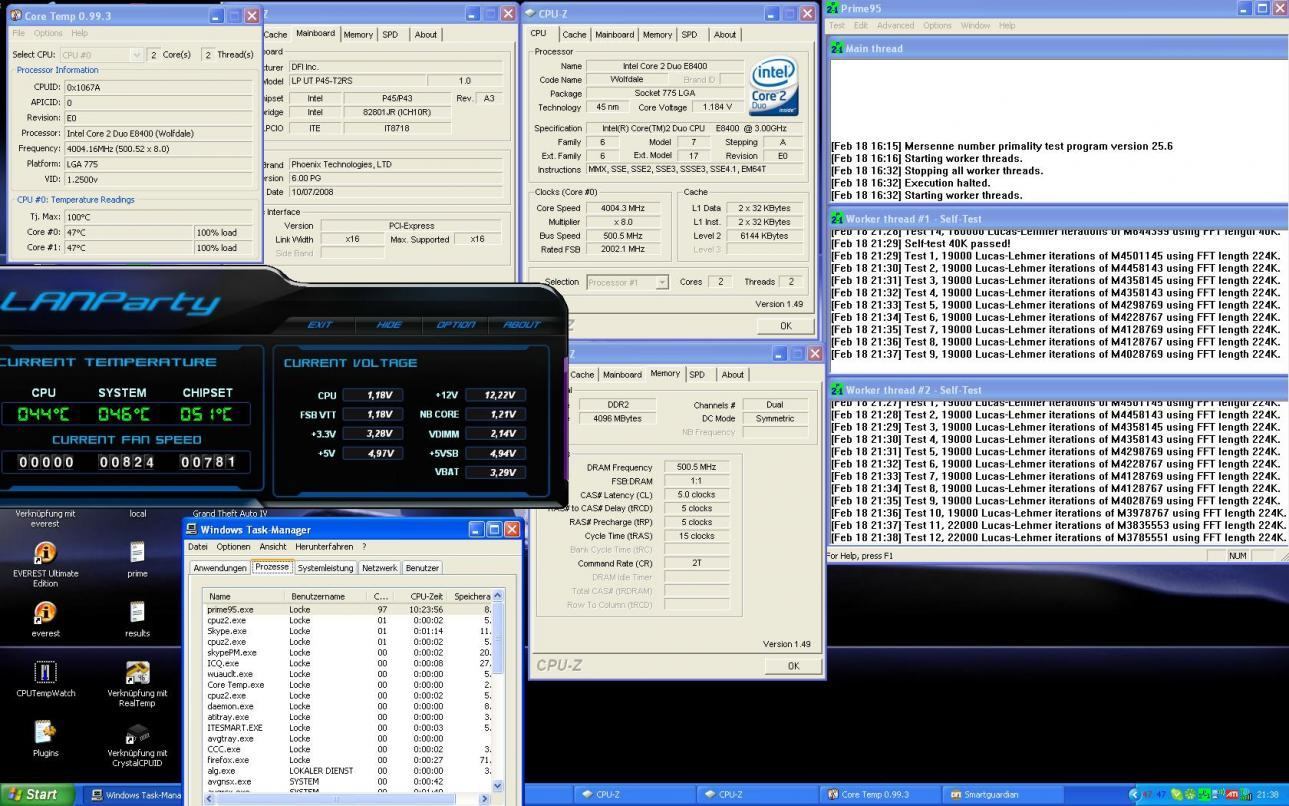This screenshot has width=1289, height=806.
Task: Switch to the Anwendungen tab in Task-Manager
Action: pos(220,568)
